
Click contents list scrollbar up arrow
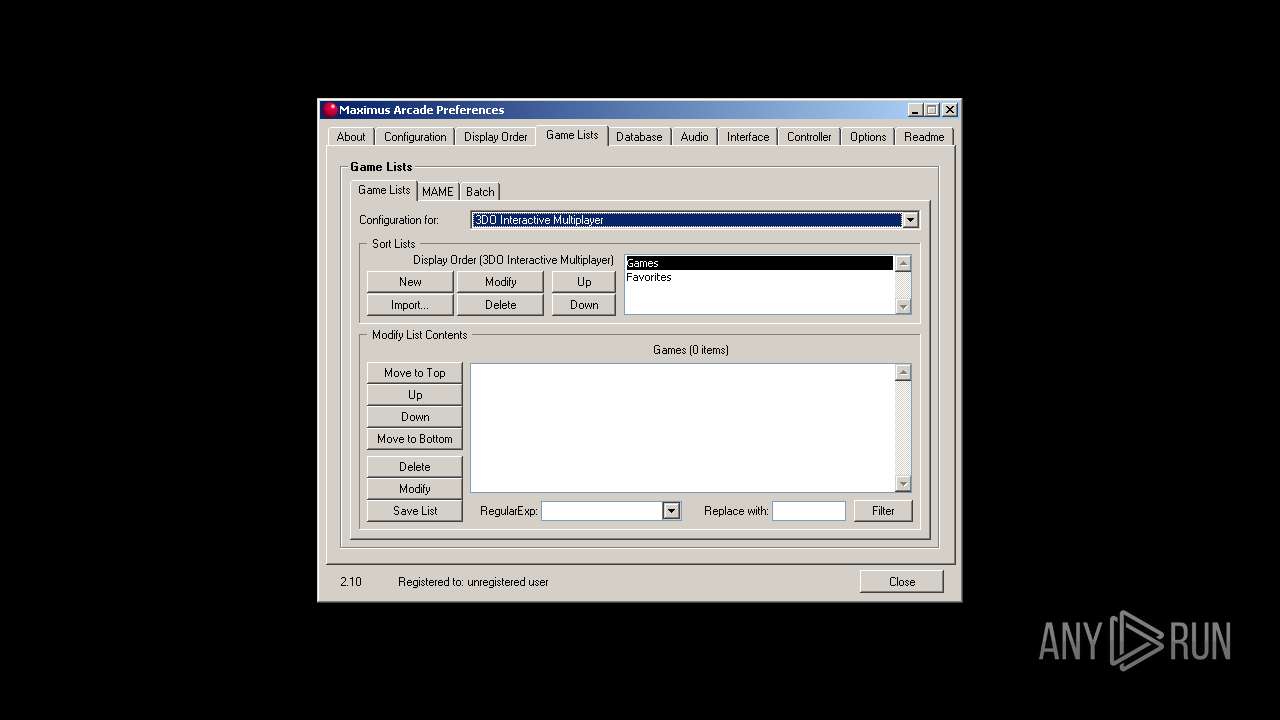(903, 372)
